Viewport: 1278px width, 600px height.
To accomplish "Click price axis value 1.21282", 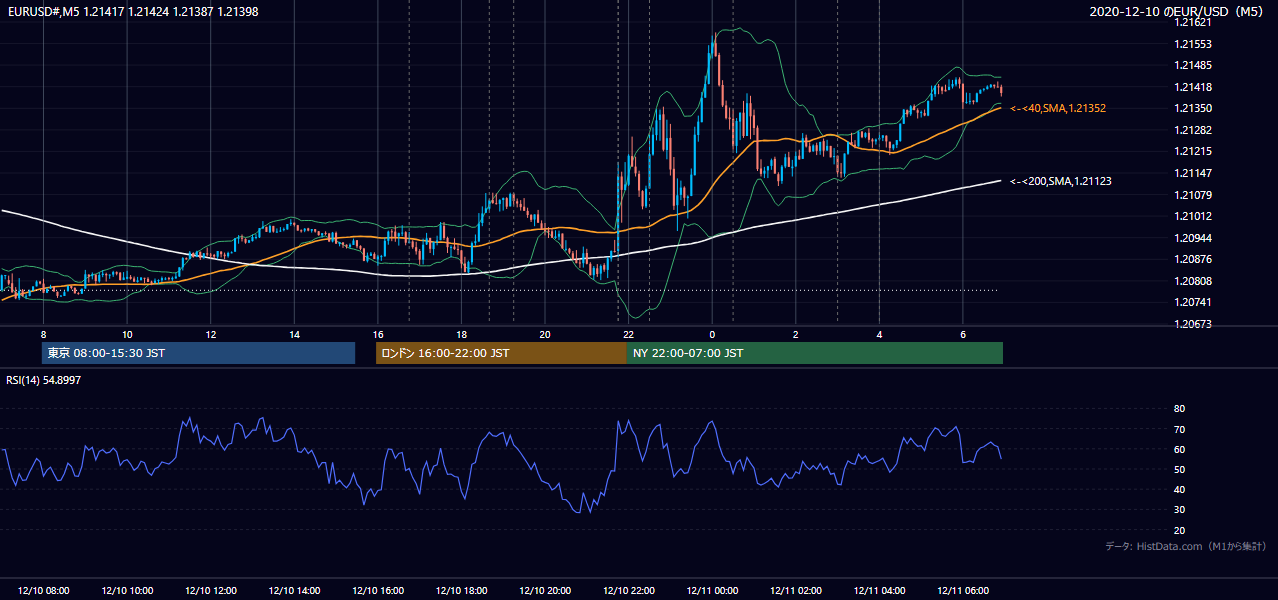I will point(1194,130).
